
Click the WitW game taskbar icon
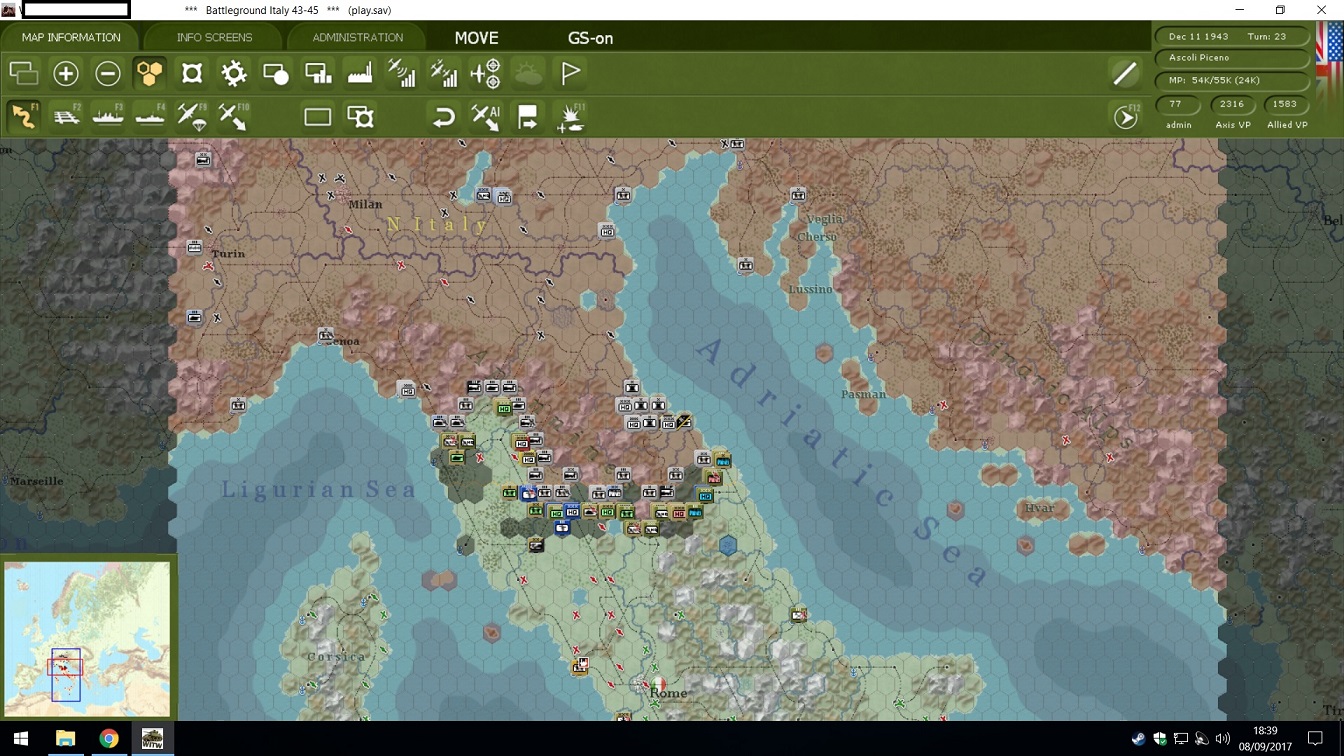coord(152,739)
